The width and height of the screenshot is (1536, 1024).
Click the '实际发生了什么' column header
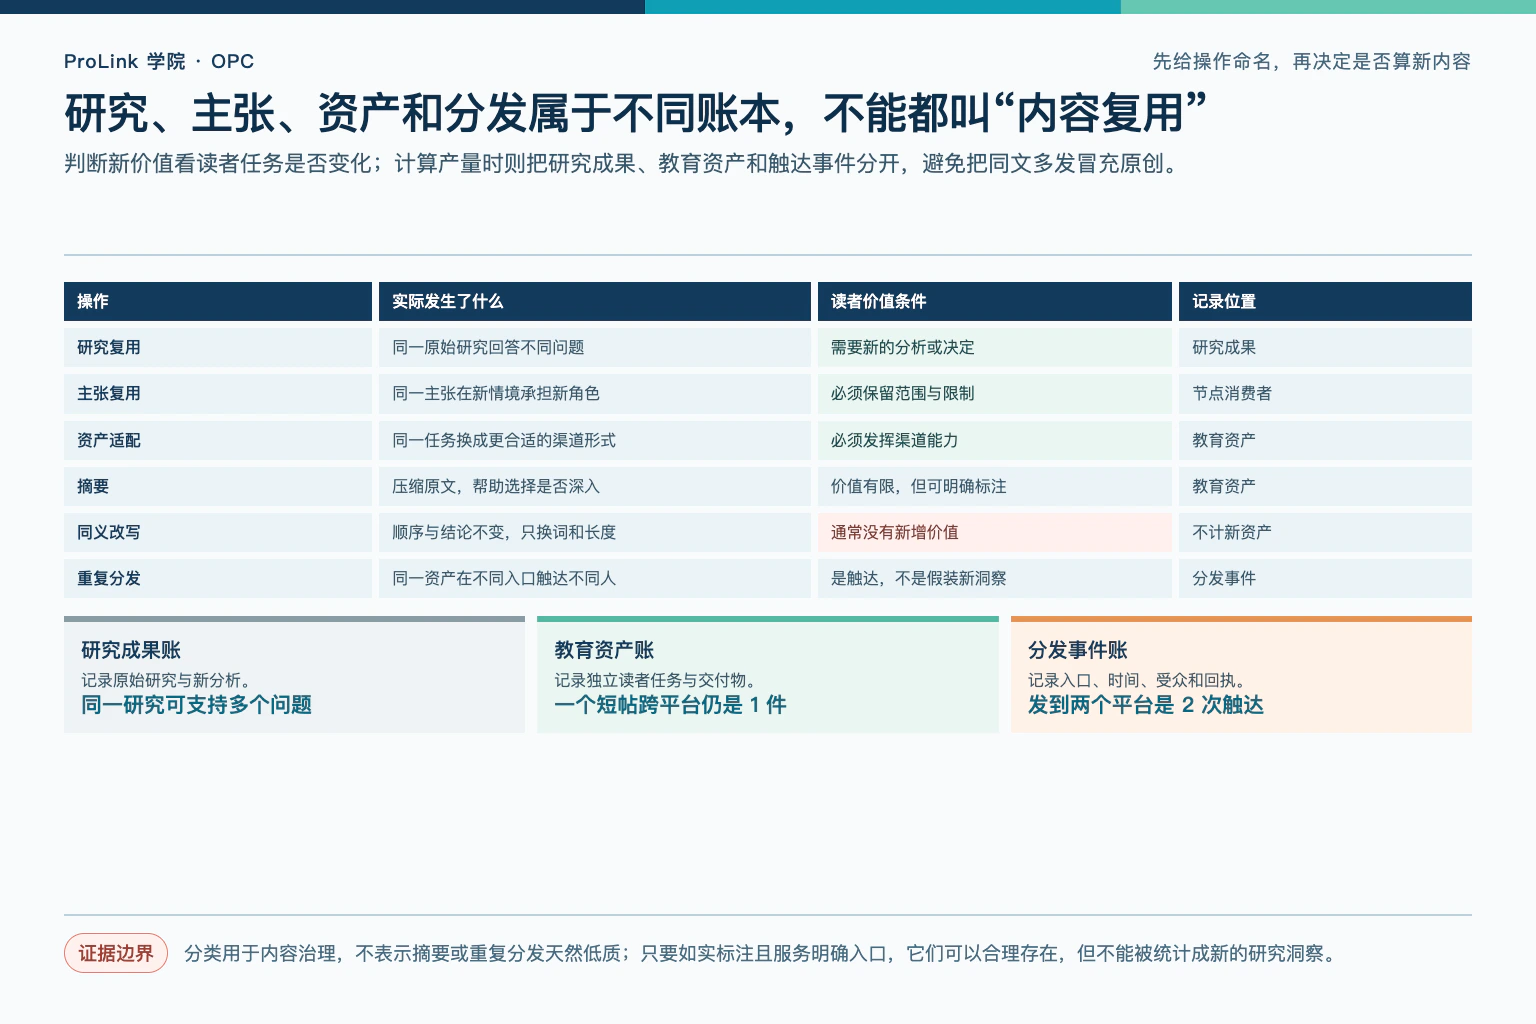tap(595, 301)
